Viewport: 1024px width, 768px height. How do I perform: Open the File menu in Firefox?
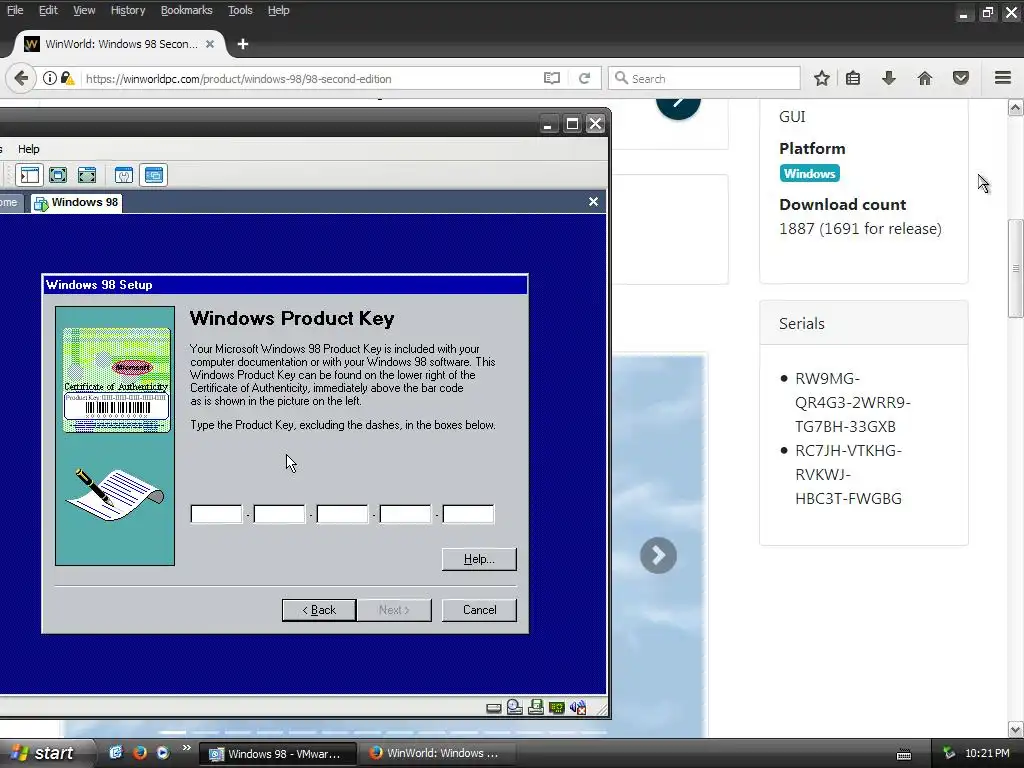point(15,10)
